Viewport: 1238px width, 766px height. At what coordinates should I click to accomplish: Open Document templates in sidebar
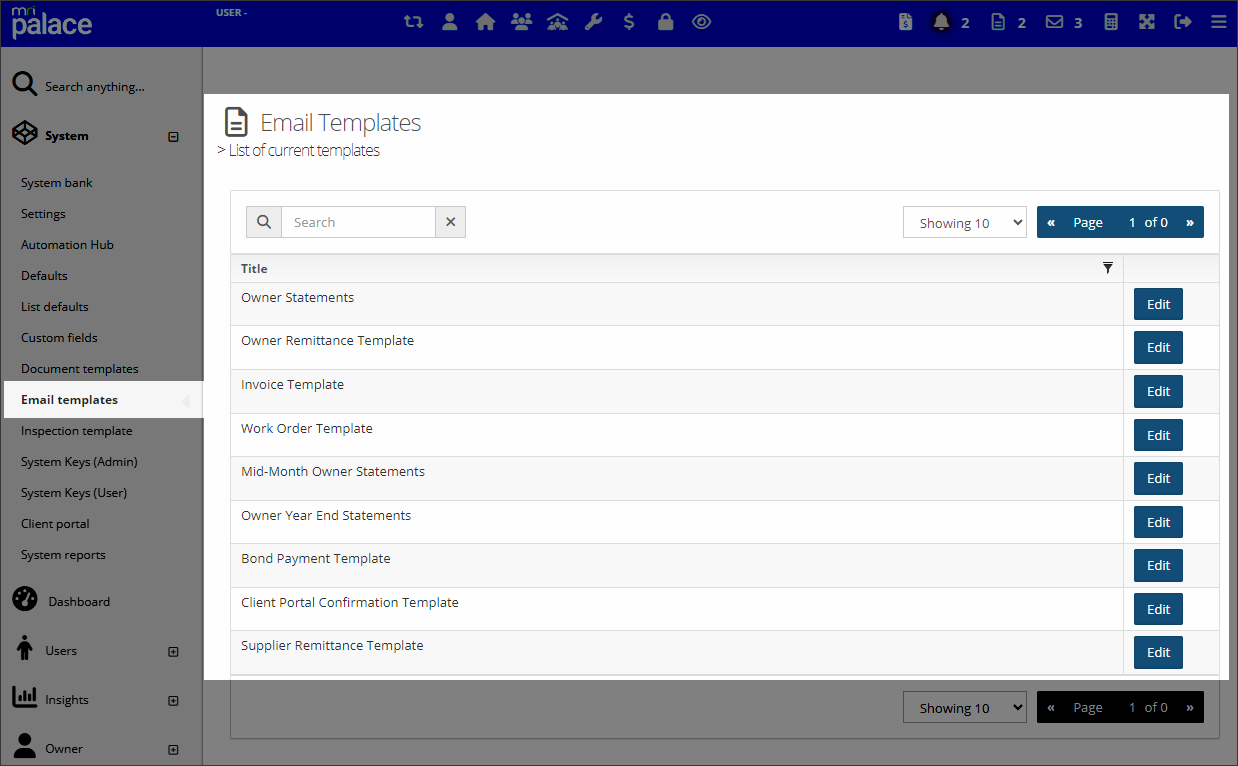tap(80, 369)
